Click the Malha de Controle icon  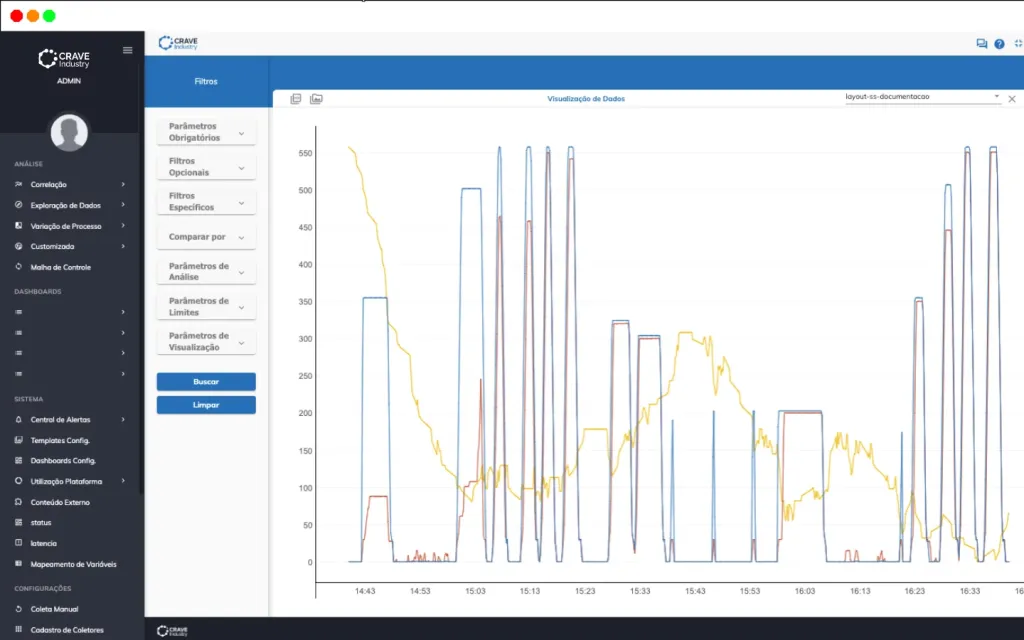(19, 267)
